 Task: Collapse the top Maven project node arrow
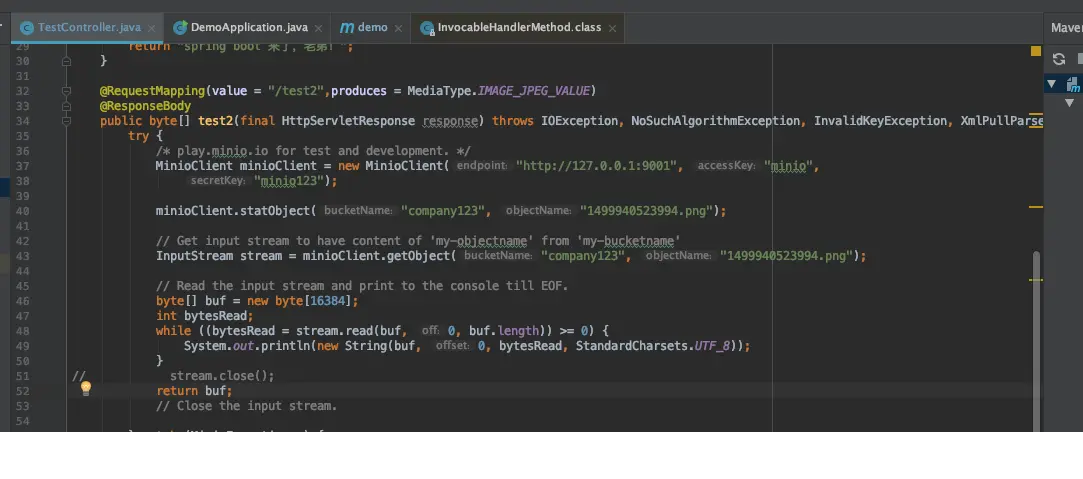pyautogui.click(x=1052, y=84)
